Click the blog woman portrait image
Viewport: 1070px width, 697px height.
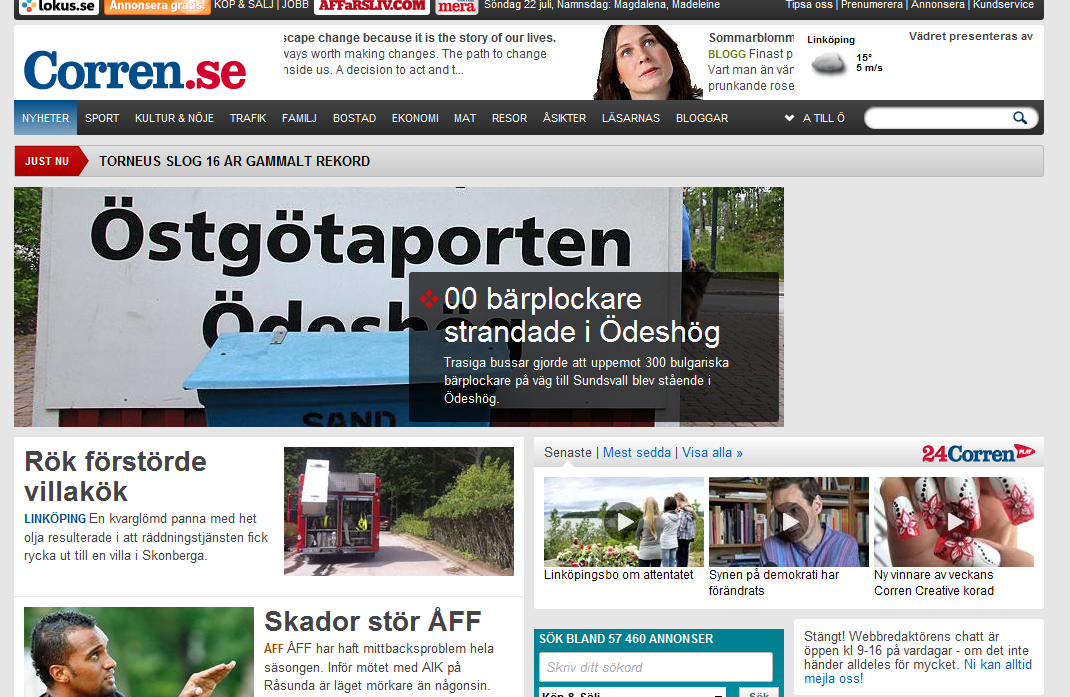pos(647,62)
